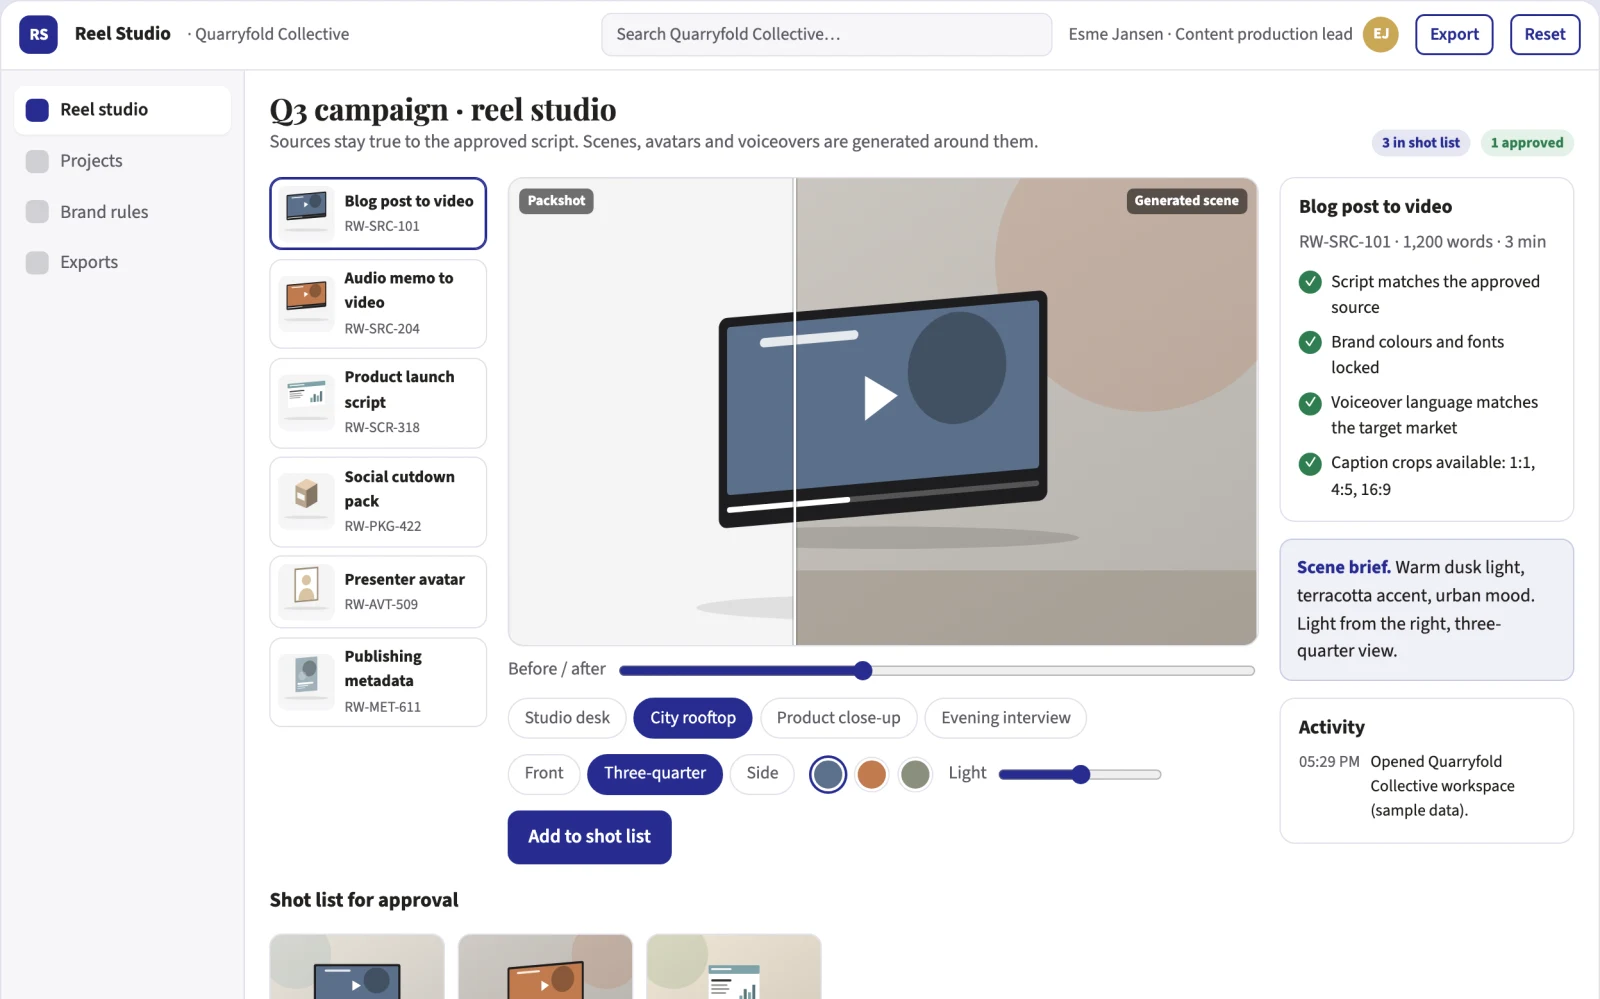Open the first blue-screen shot list thumbnail
The image size is (1600, 999).
(357, 967)
